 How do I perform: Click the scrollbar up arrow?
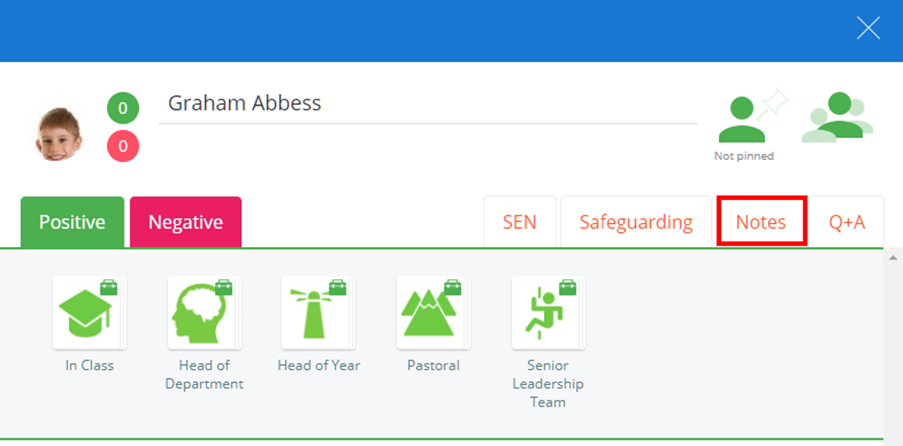893,257
